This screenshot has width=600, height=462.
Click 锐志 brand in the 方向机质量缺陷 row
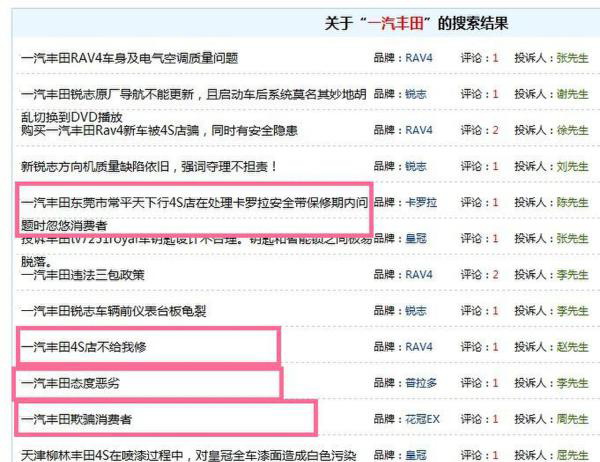416,166
